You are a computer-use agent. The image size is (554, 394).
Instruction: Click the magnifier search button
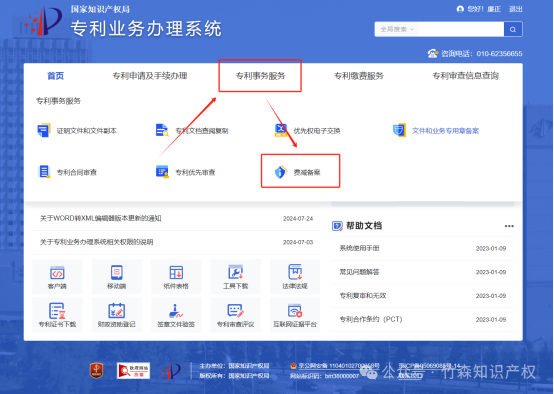point(513,29)
